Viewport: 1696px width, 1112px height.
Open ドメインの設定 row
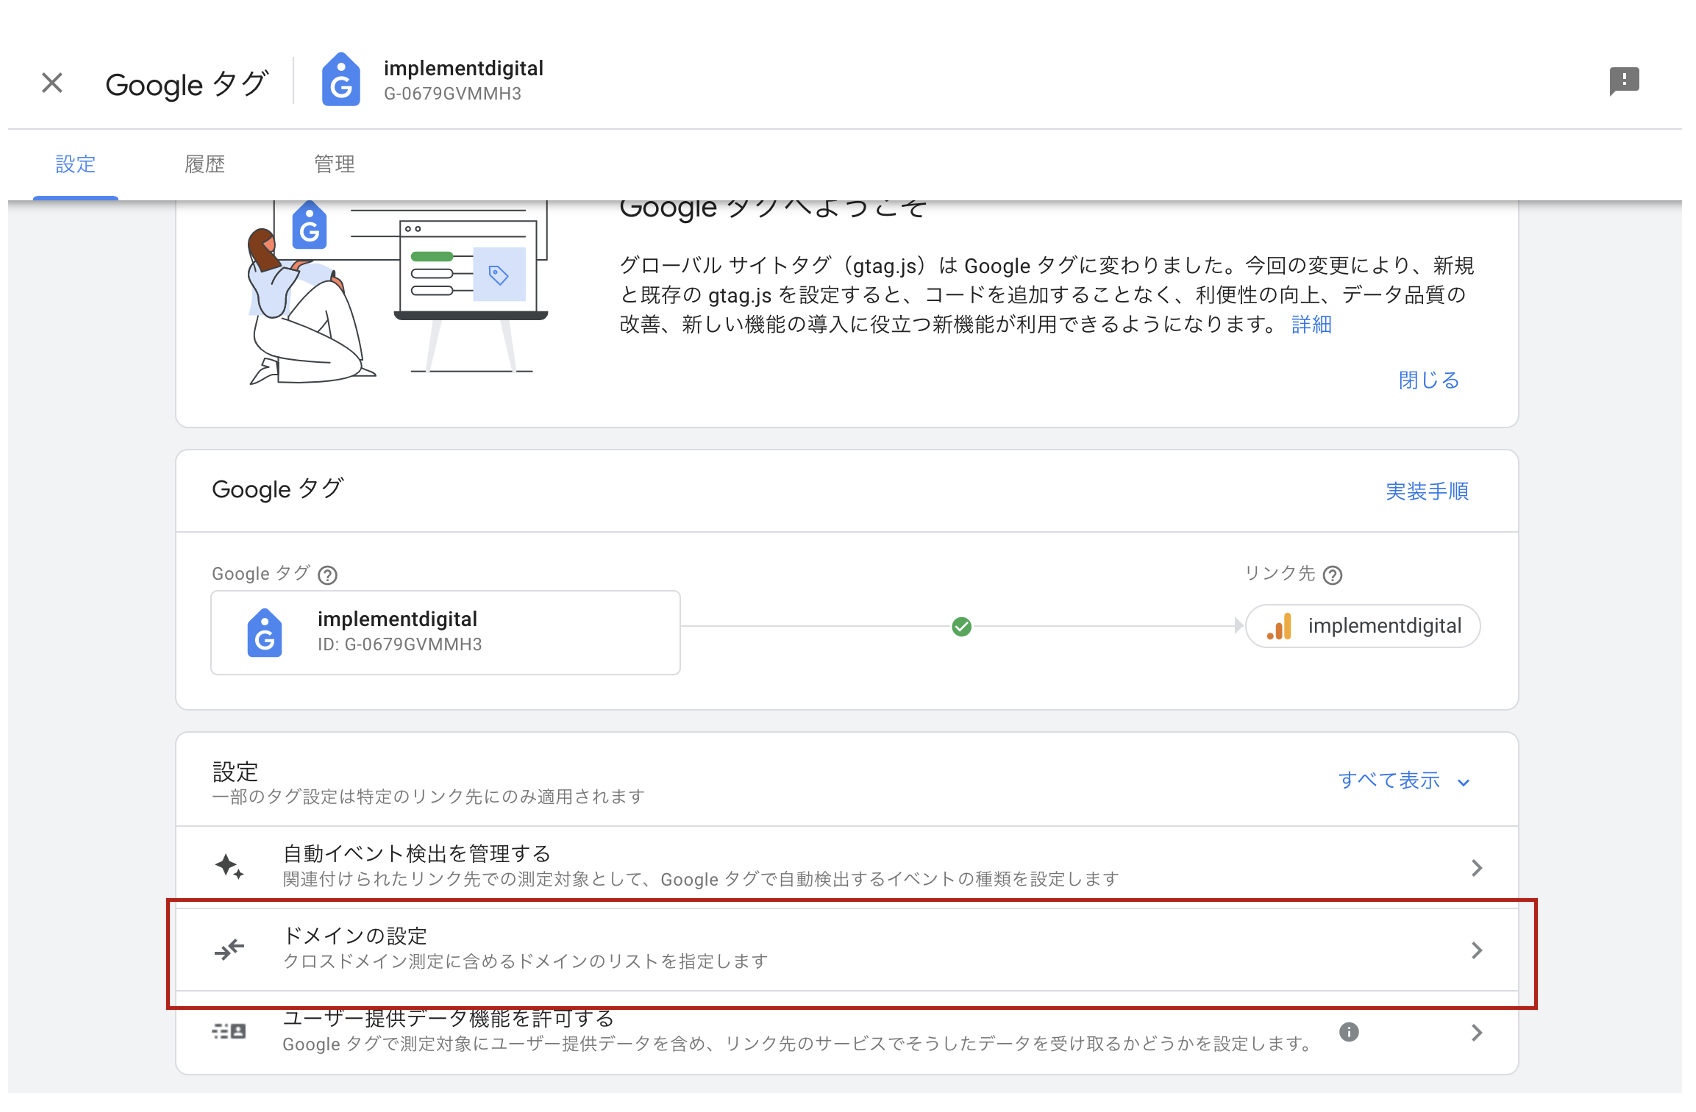click(847, 950)
